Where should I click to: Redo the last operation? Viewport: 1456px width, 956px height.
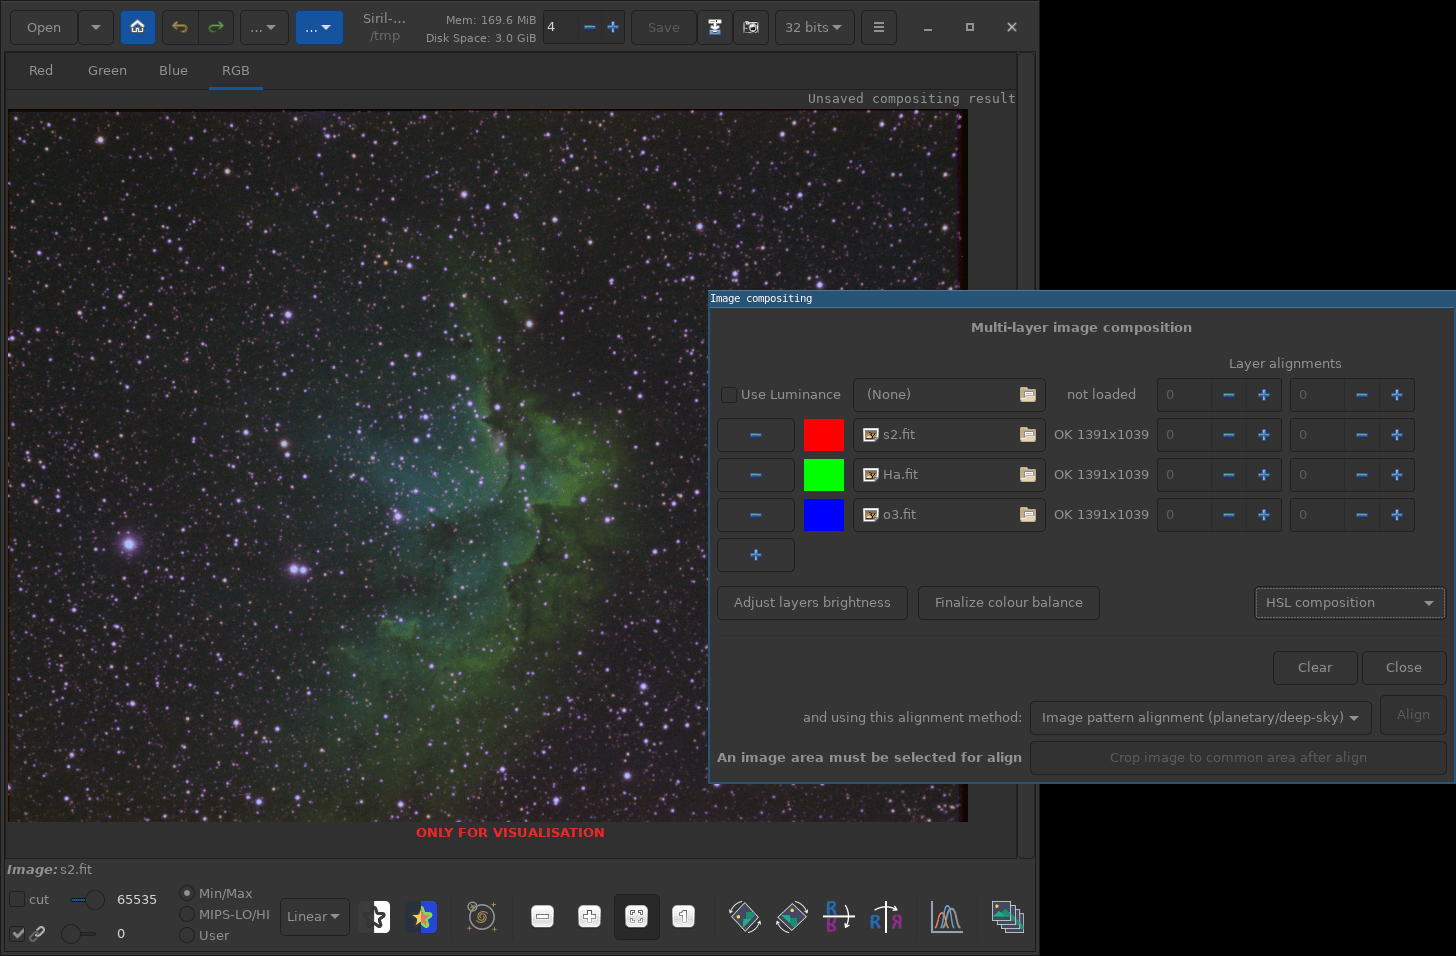pyautogui.click(x=216, y=27)
